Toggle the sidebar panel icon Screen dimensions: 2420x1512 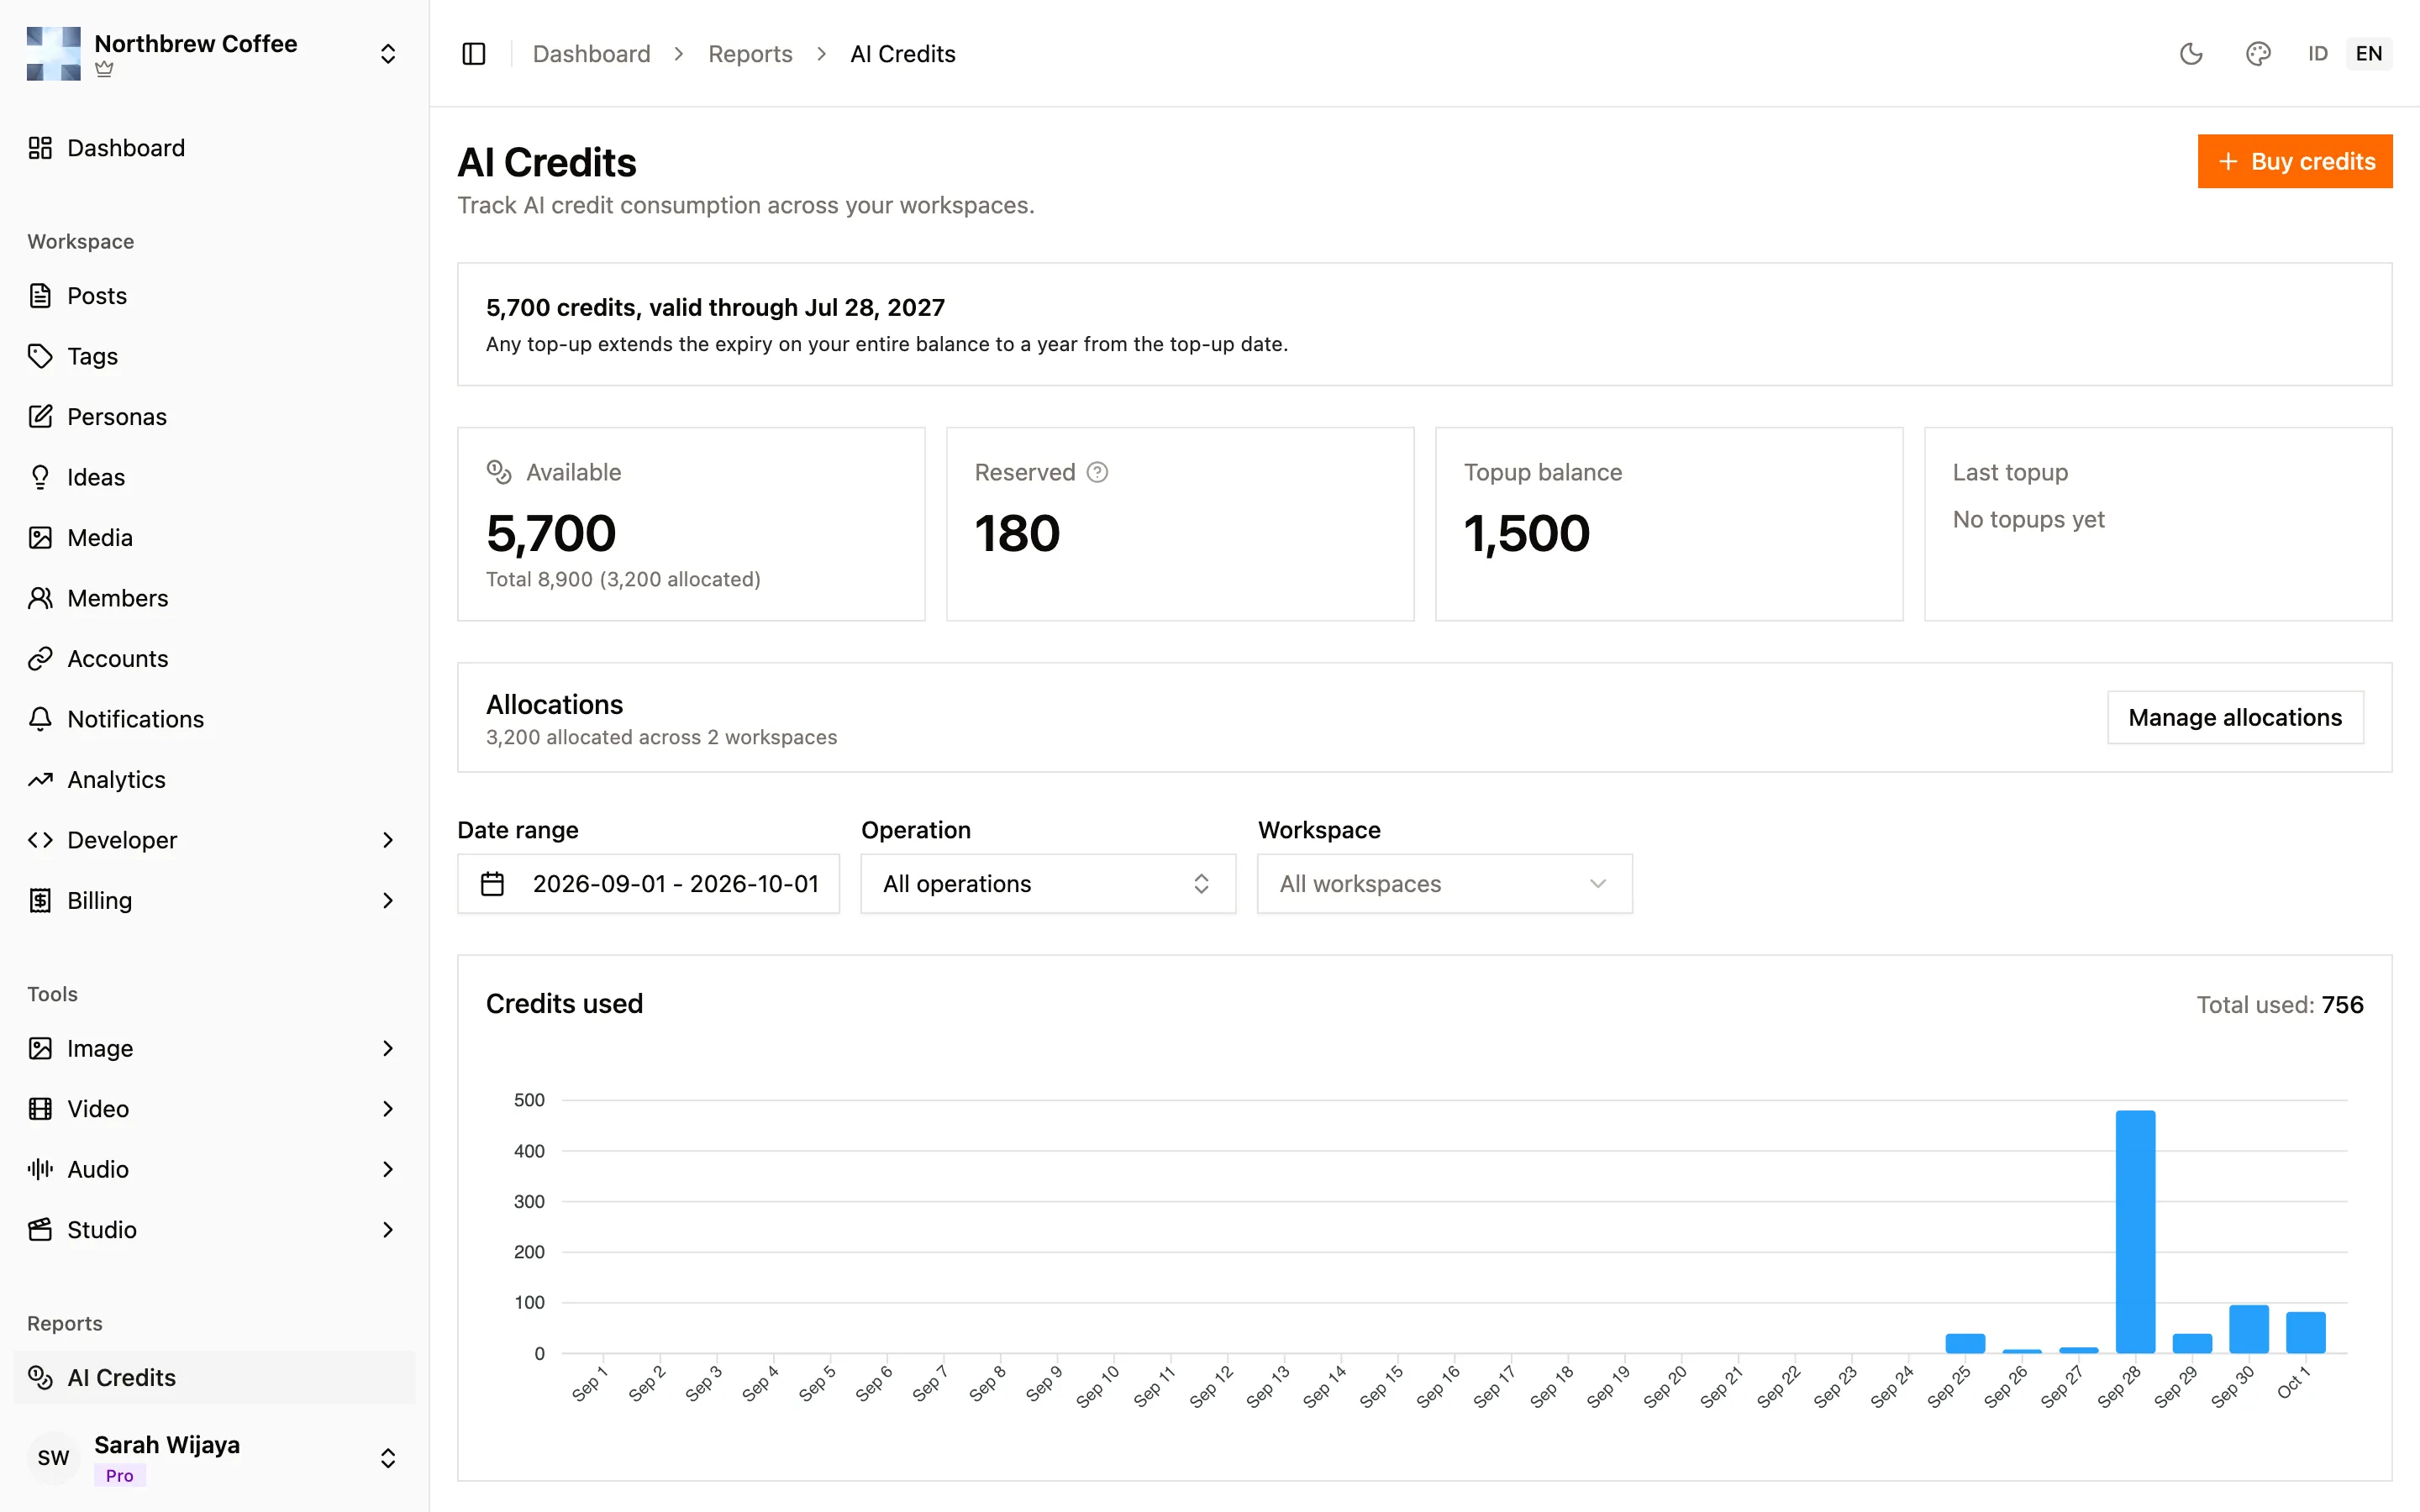point(474,54)
